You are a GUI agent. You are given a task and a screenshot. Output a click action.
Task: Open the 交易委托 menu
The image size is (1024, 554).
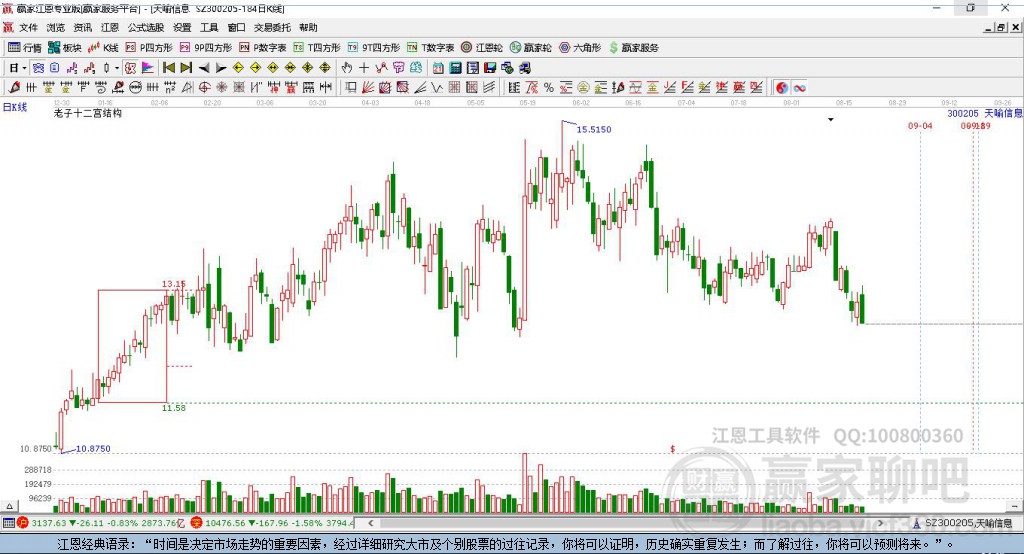click(x=272, y=27)
